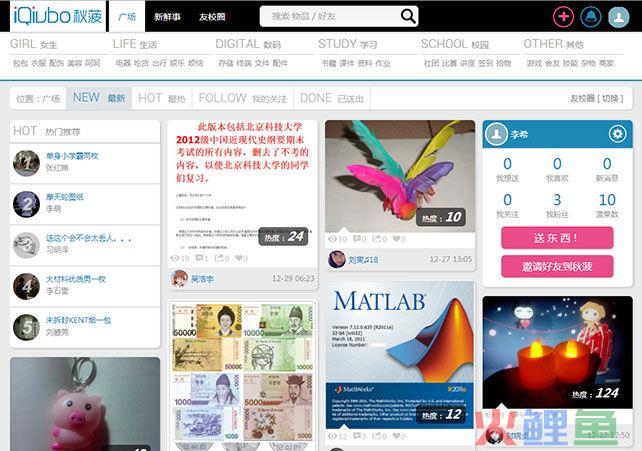Open the STUDY 学习 category
The width and height of the screenshot is (642, 451).
[348, 44]
